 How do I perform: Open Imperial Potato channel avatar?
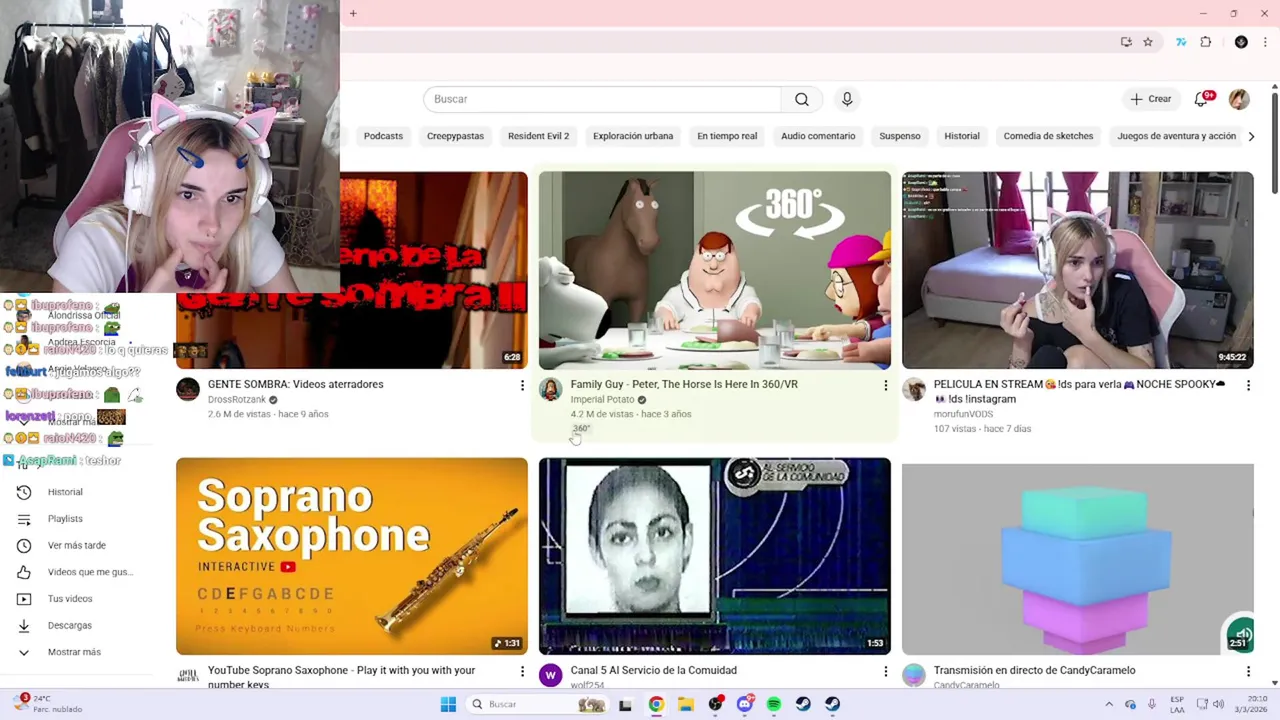click(x=550, y=390)
